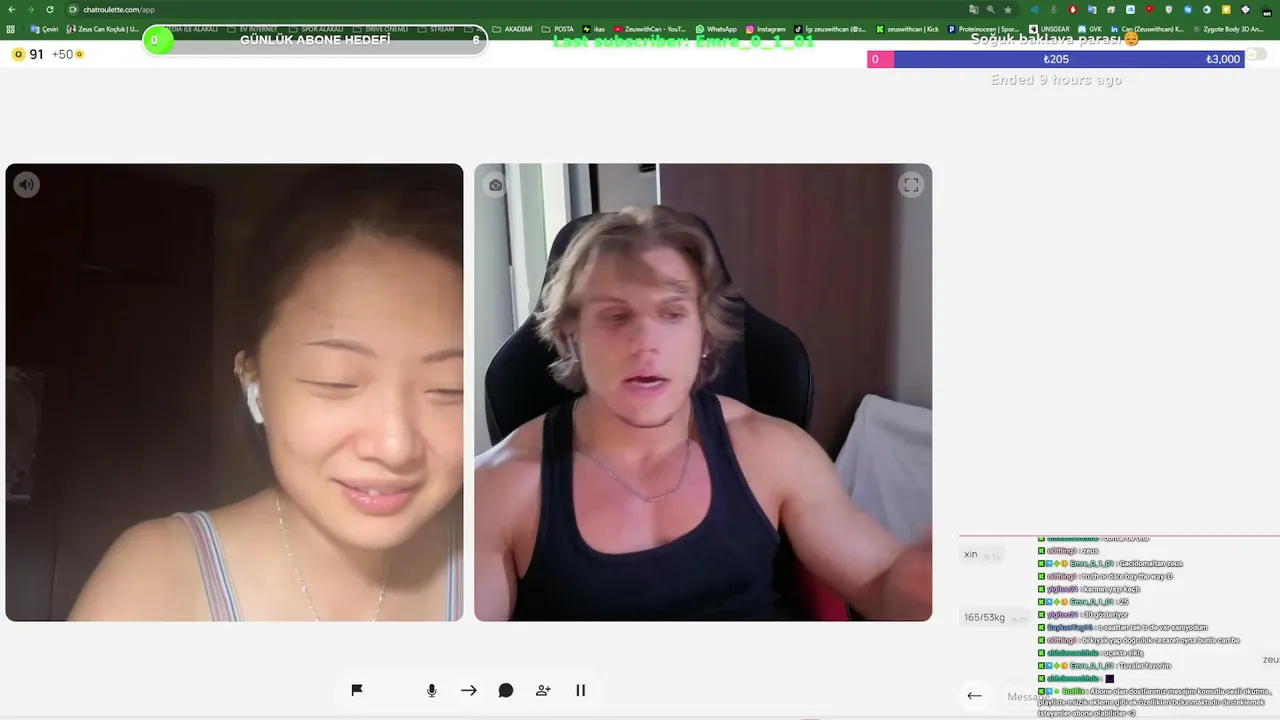Toggle own camera icon on self video

click(x=495, y=185)
